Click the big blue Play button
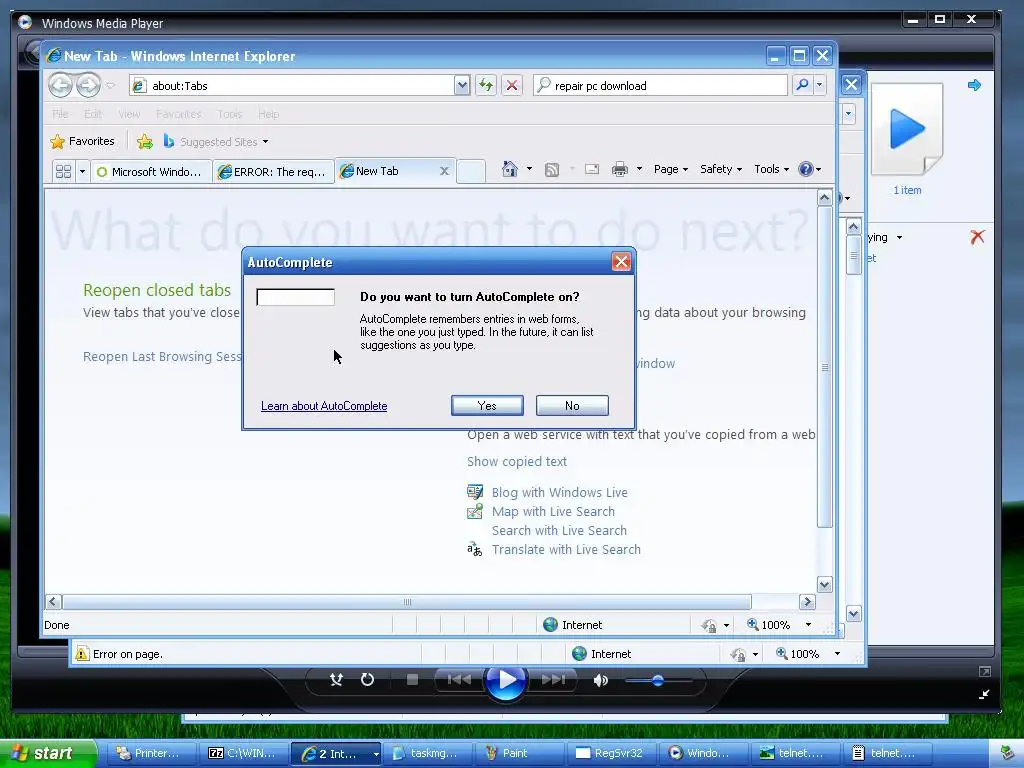This screenshot has height=768, width=1024. pos(505,680)
